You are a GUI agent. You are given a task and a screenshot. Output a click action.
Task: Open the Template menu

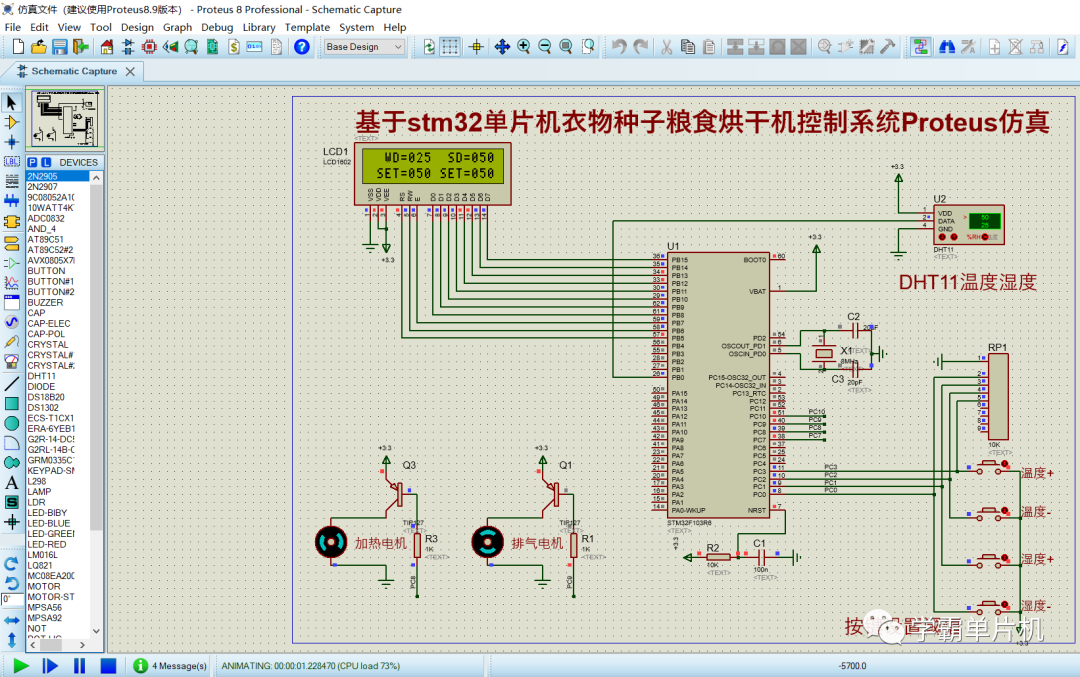(x=307, y=27)
